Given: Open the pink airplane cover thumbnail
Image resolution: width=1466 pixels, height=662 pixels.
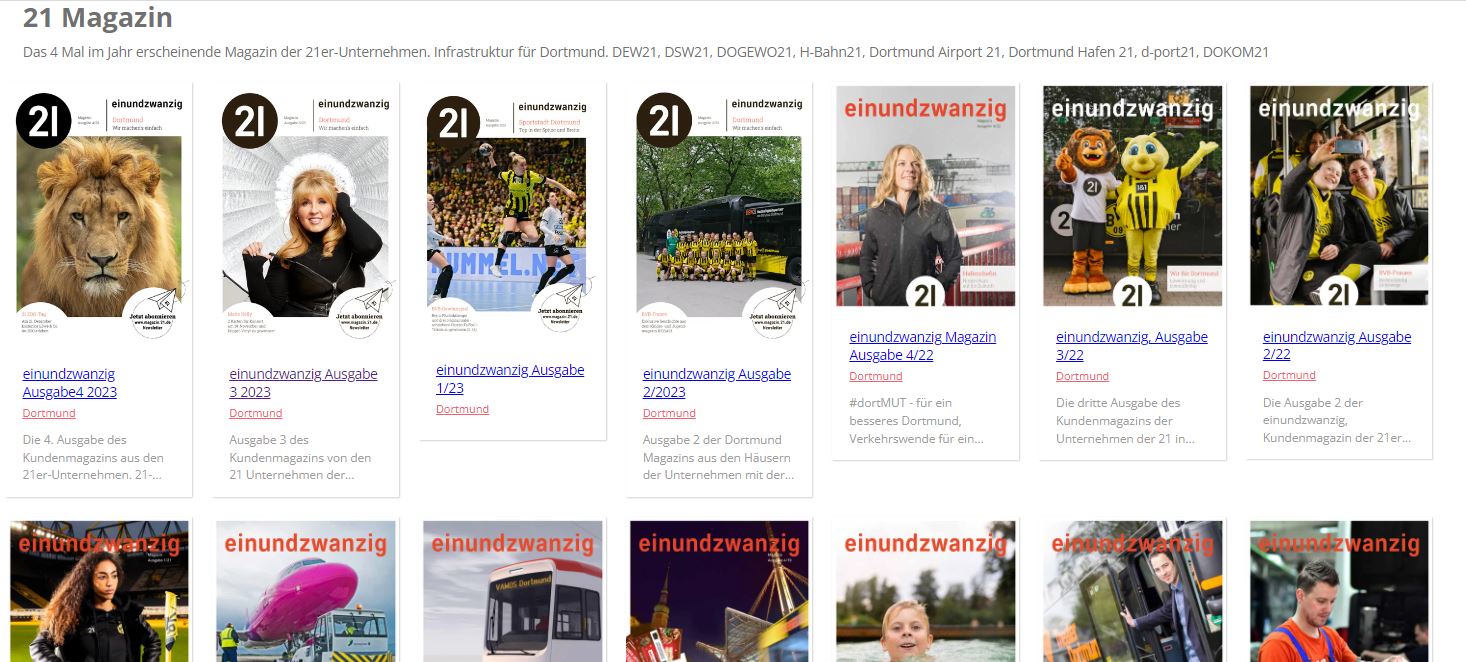Looking at the screenshot, I should pyautogui.click(x=306, y=591).
